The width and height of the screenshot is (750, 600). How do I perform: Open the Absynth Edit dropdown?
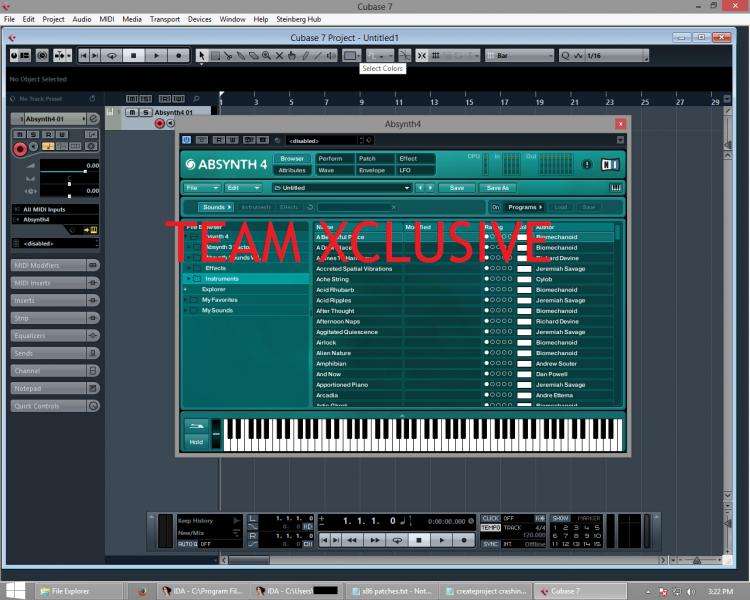[x=243, y=188]
